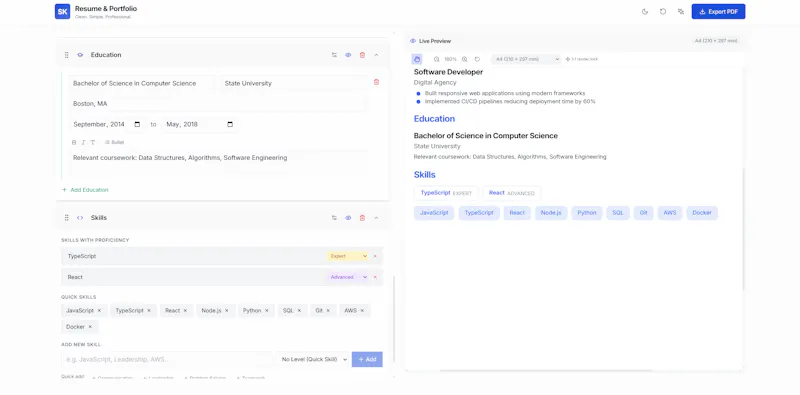Screen dimensions: 800x395
Task: Select the hand pan tool in preview
Action: point(417,59)
